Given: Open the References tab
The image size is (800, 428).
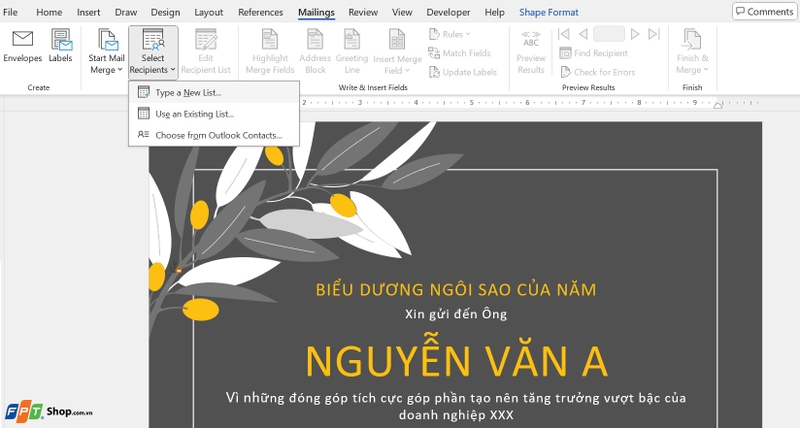Looking at the screenshot, I should (x=260, y=12).
